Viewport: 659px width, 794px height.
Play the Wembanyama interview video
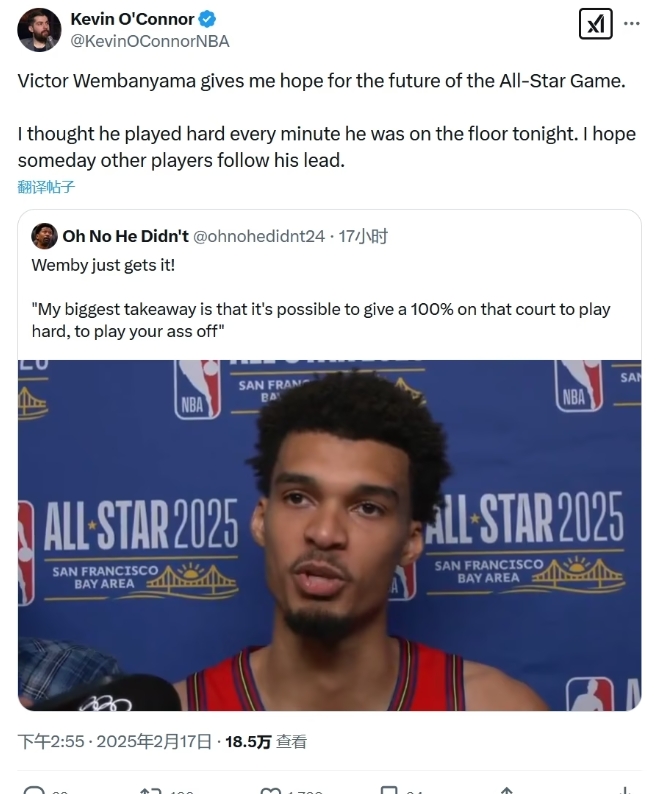330,535
